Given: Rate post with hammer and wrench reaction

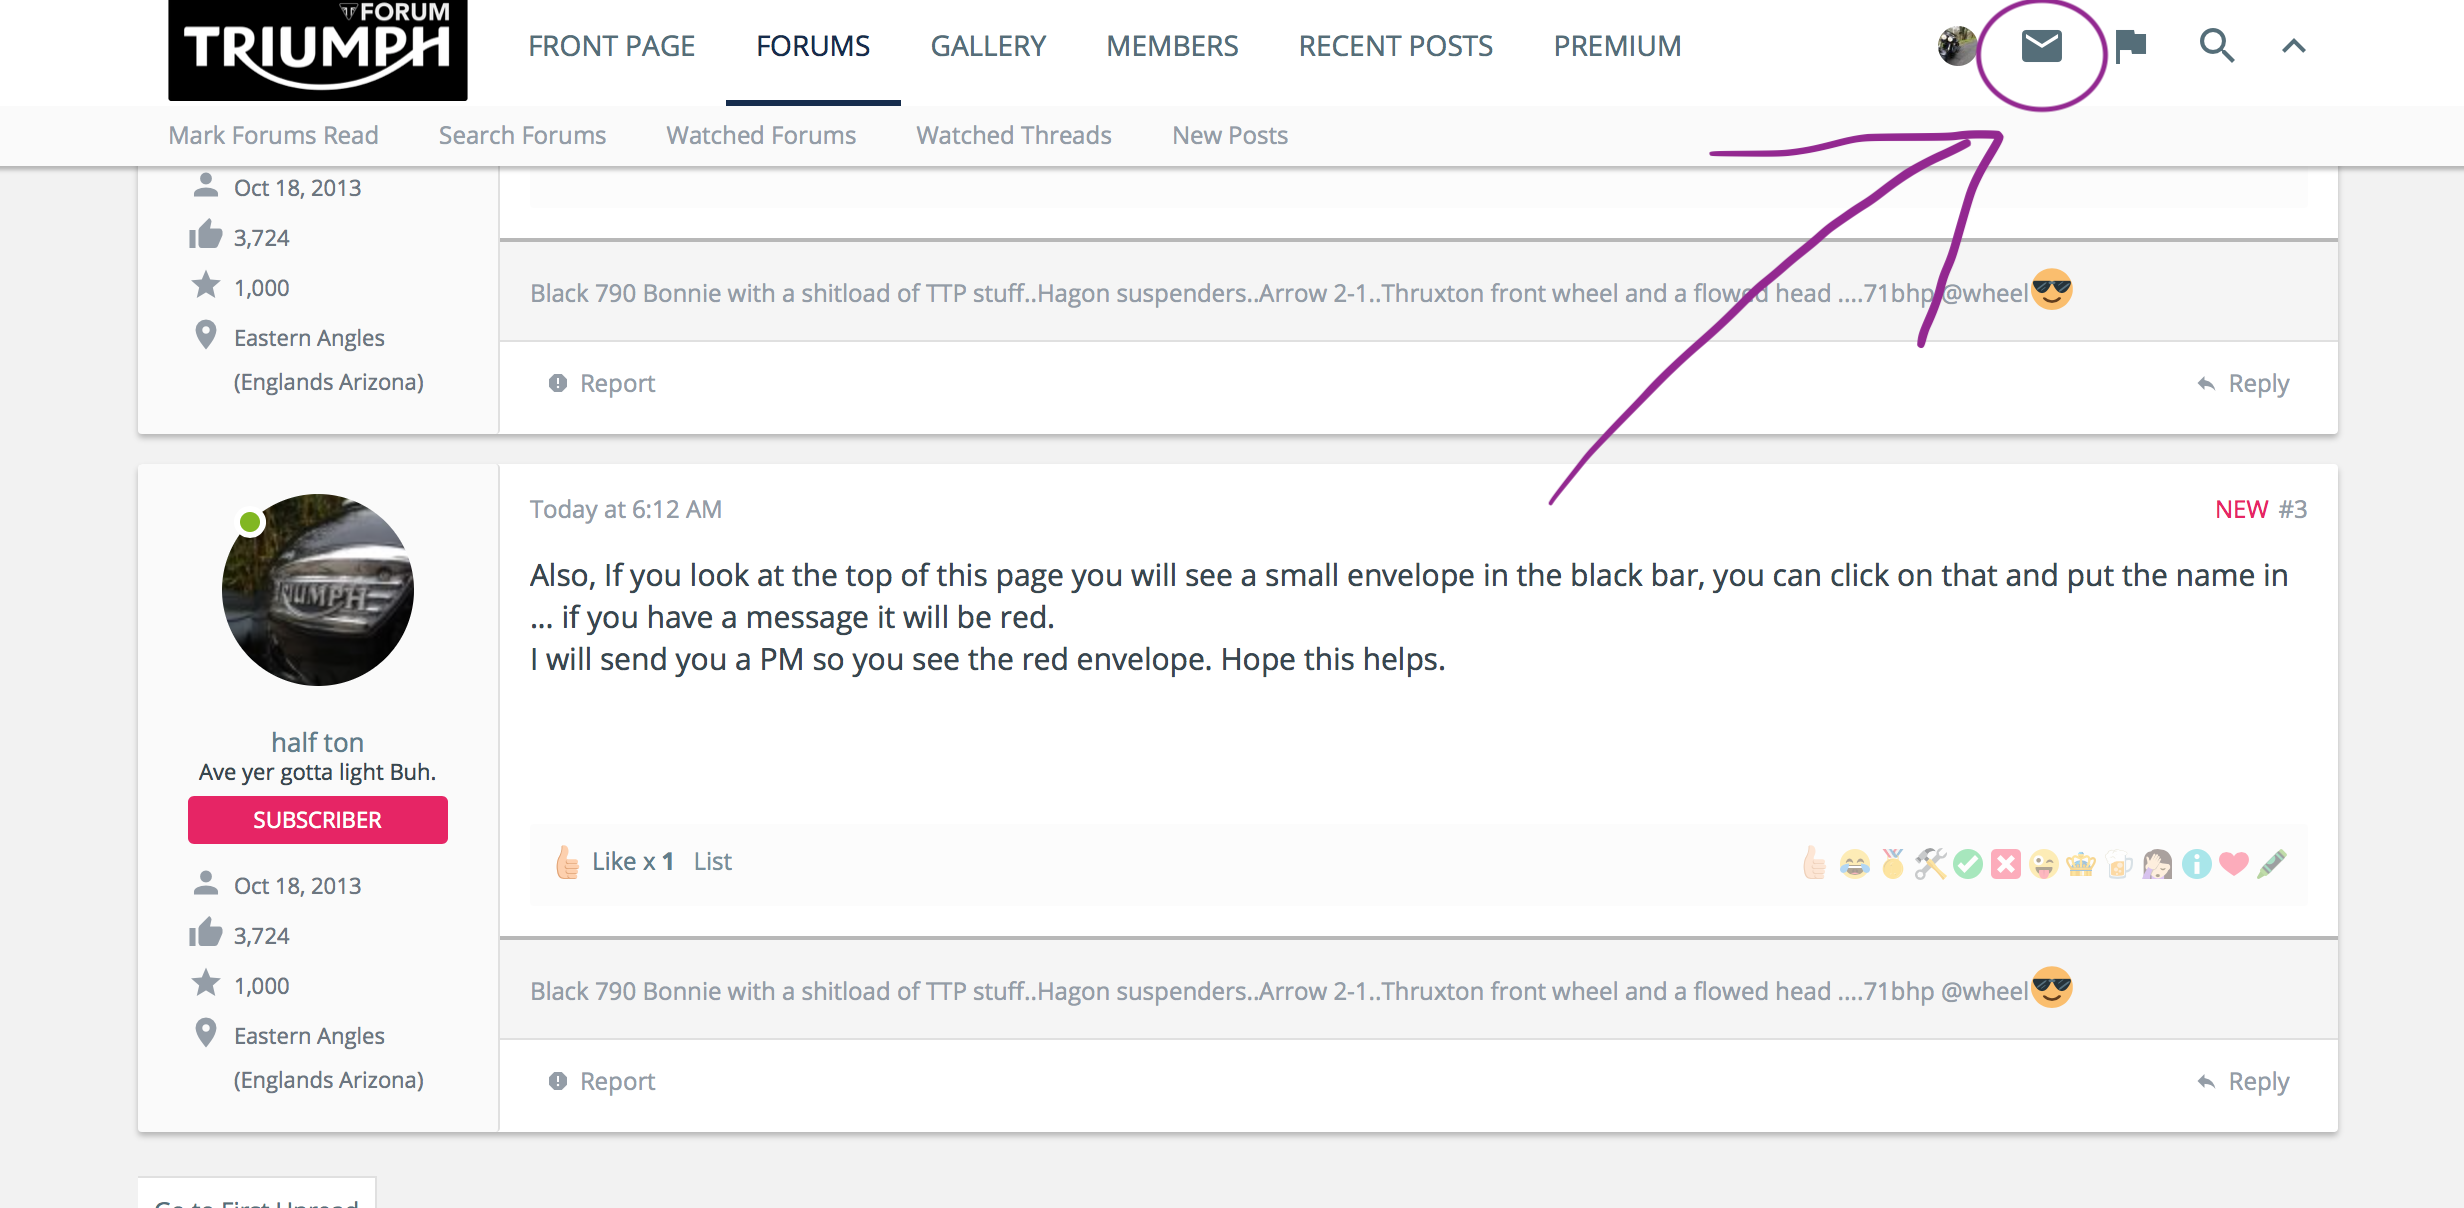Looking at the screenshot, I should 1930,864.
